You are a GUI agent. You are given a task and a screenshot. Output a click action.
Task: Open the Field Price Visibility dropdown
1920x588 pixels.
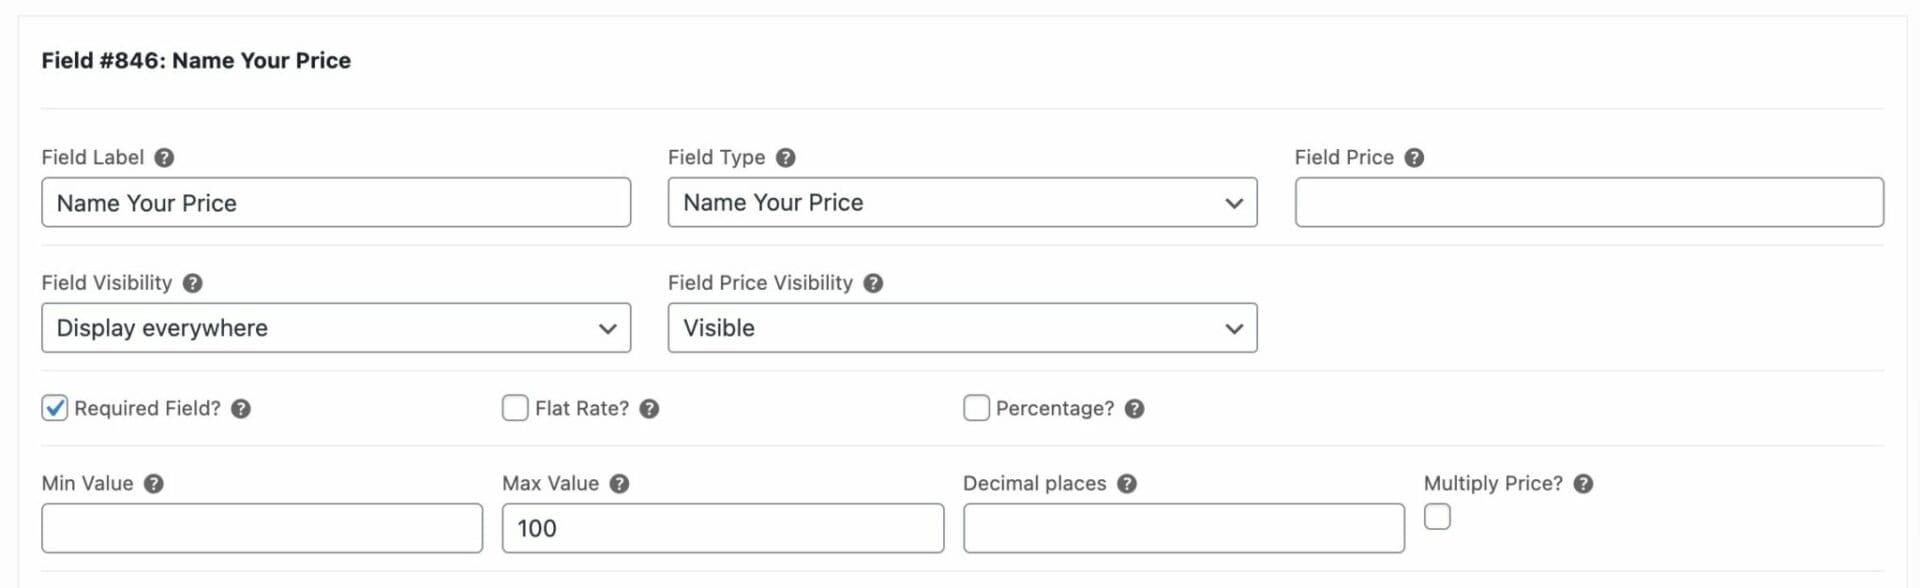coord(962,328)
